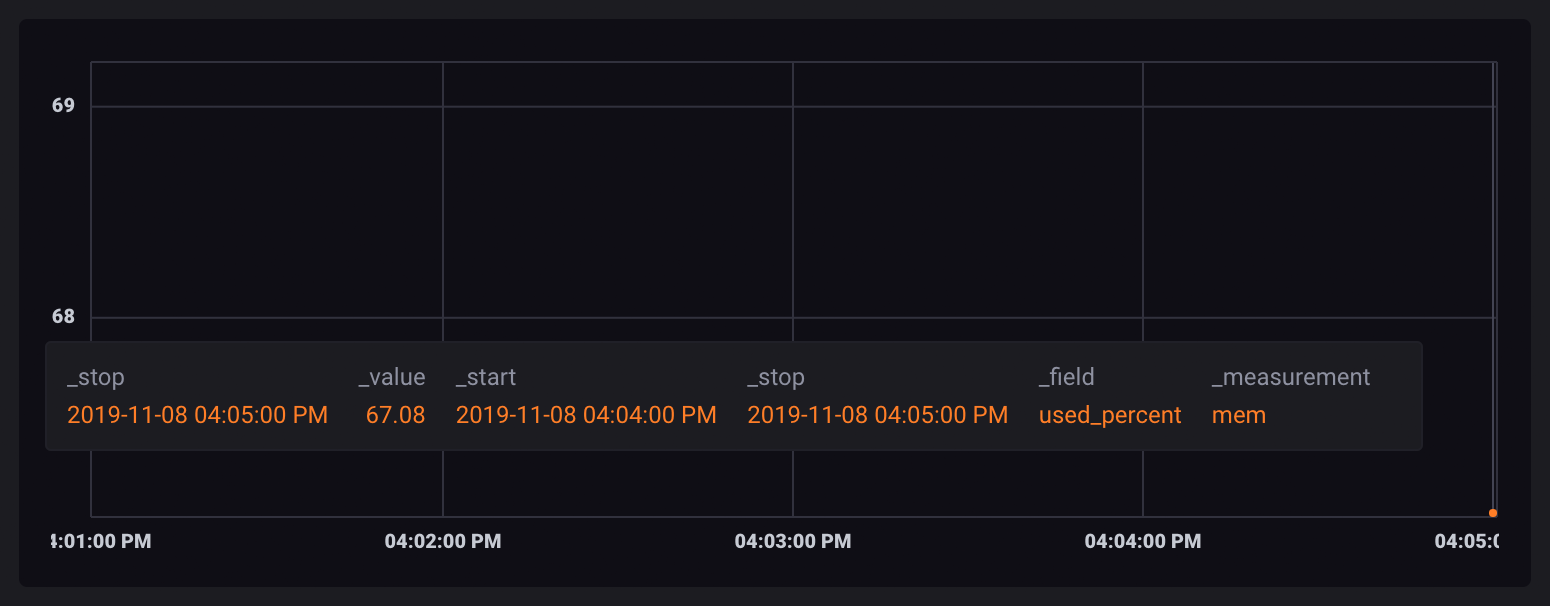Select the mem measurement value

click(1238, 414)
